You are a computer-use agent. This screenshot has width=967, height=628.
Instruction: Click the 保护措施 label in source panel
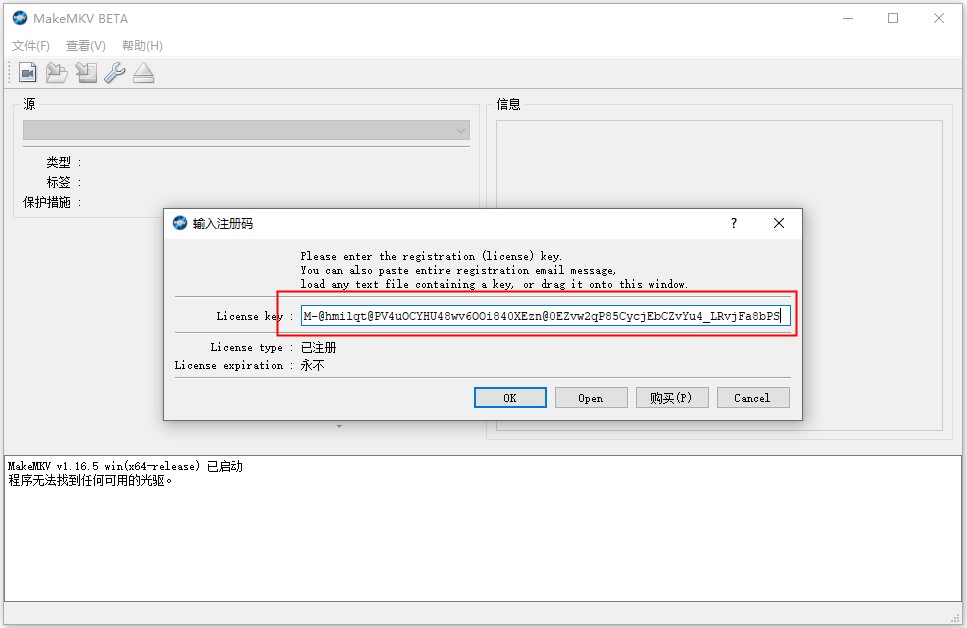[x=47, y=202]
